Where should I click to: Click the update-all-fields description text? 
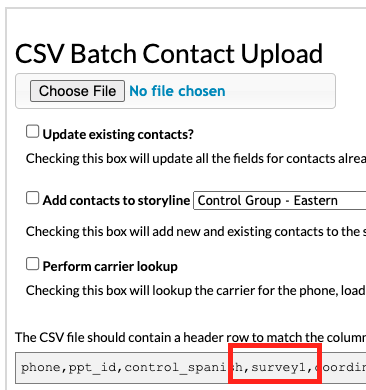coord(196,158)
